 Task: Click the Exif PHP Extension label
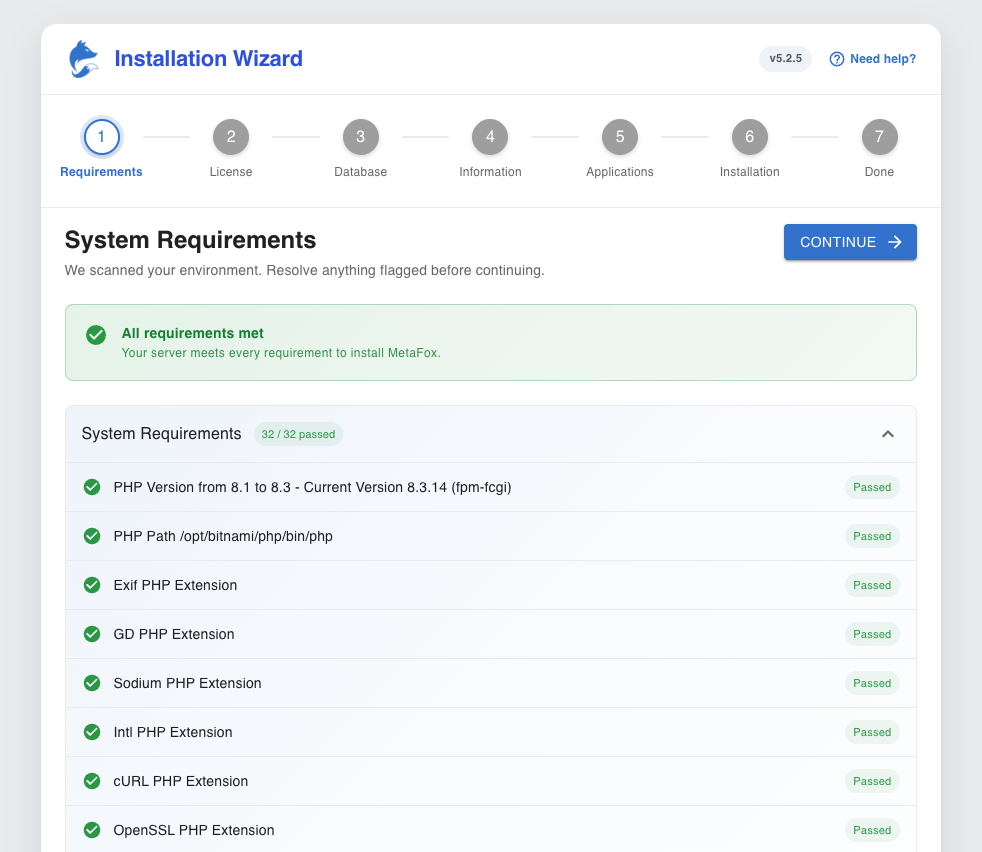pos(175,584)
